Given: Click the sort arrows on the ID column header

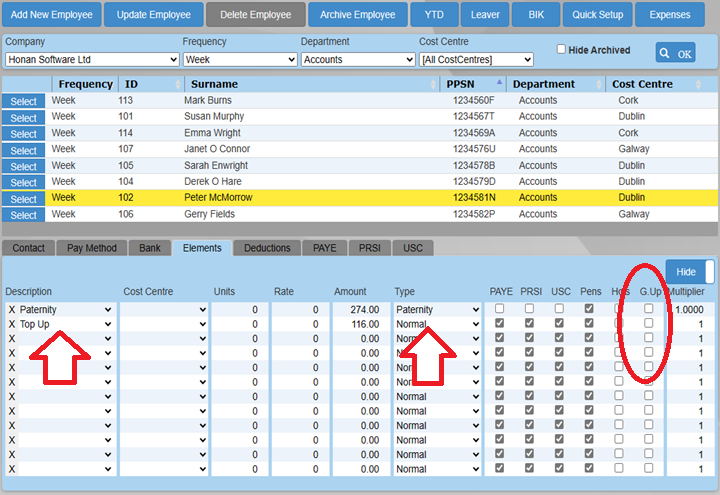Looking at the screenshot, I should [176, 85].
